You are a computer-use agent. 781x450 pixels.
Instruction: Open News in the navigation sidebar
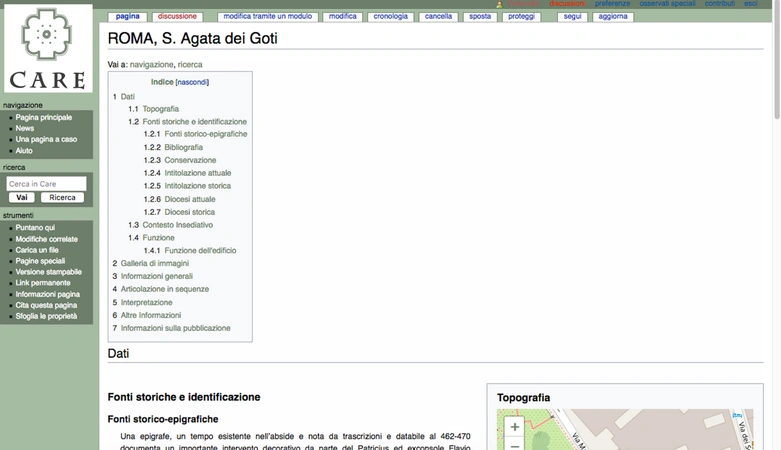24,129
